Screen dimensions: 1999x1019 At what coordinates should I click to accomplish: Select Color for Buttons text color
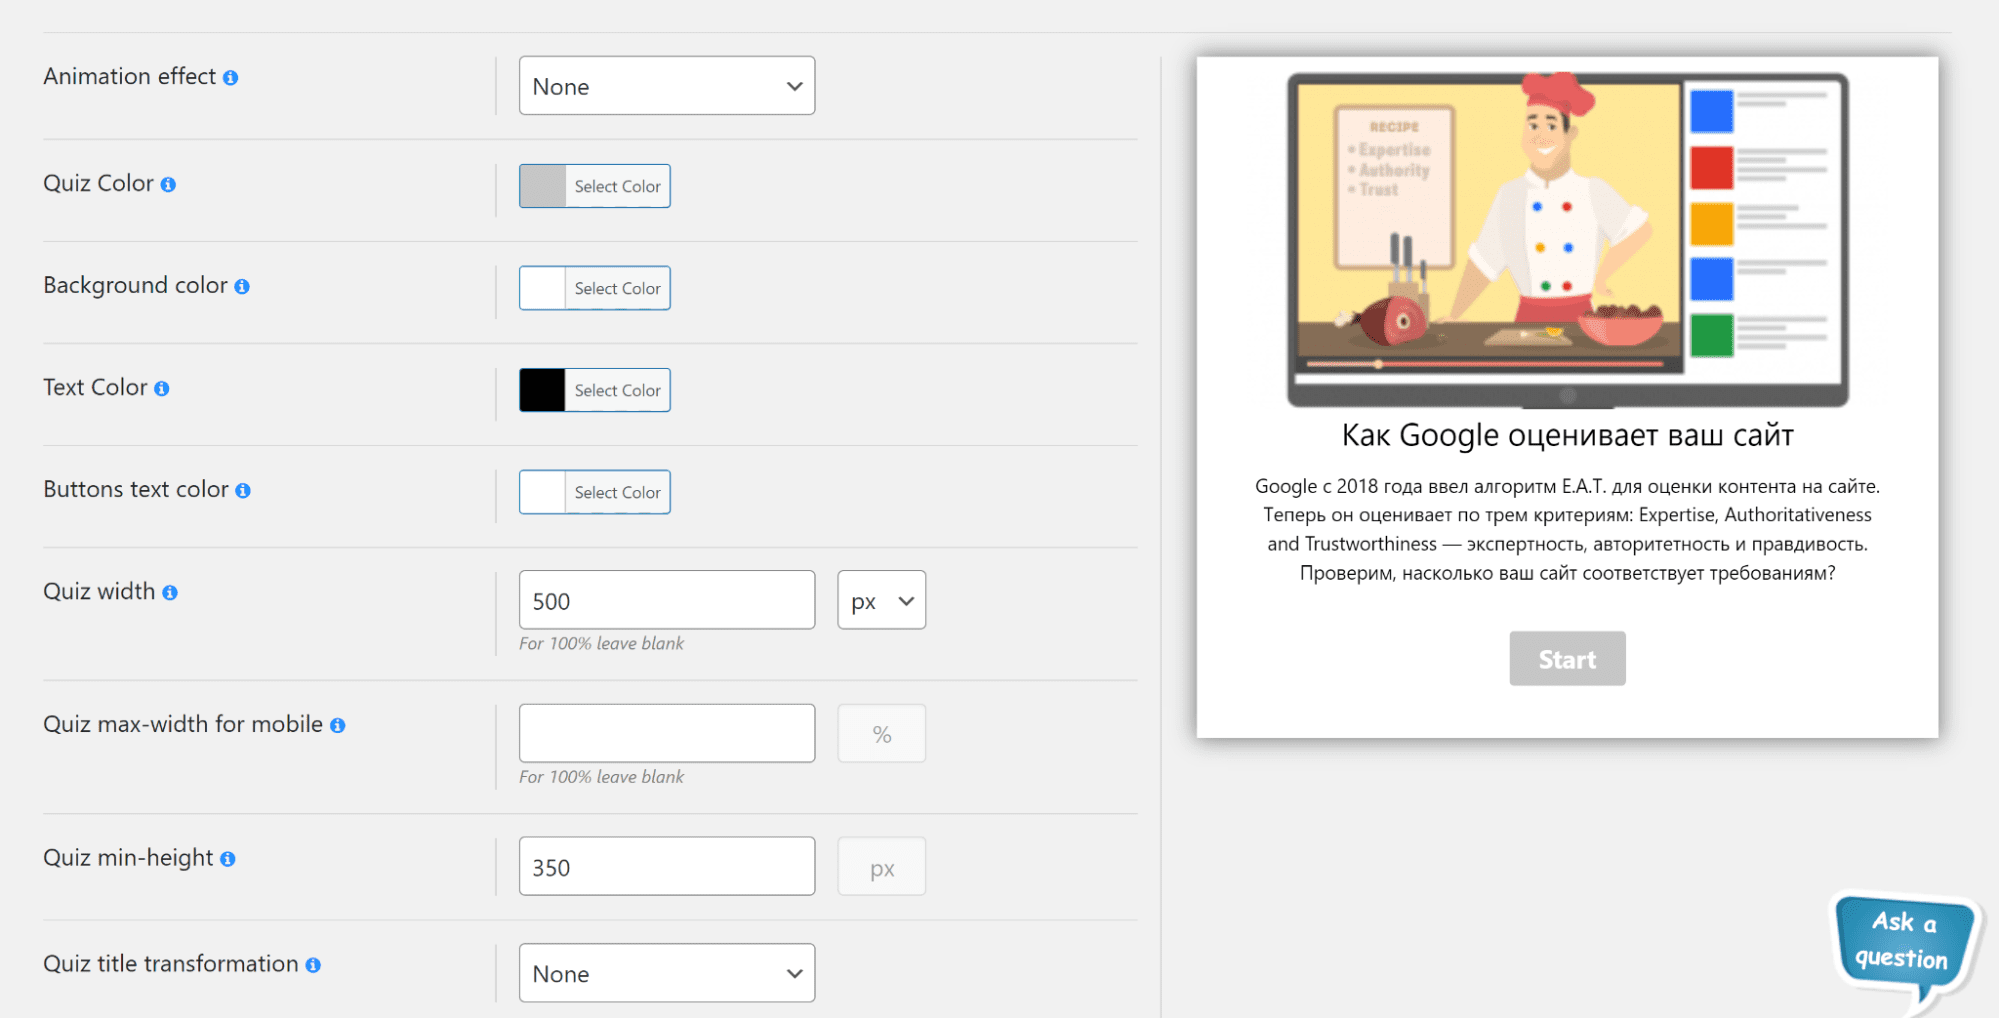tap(617, 492)
